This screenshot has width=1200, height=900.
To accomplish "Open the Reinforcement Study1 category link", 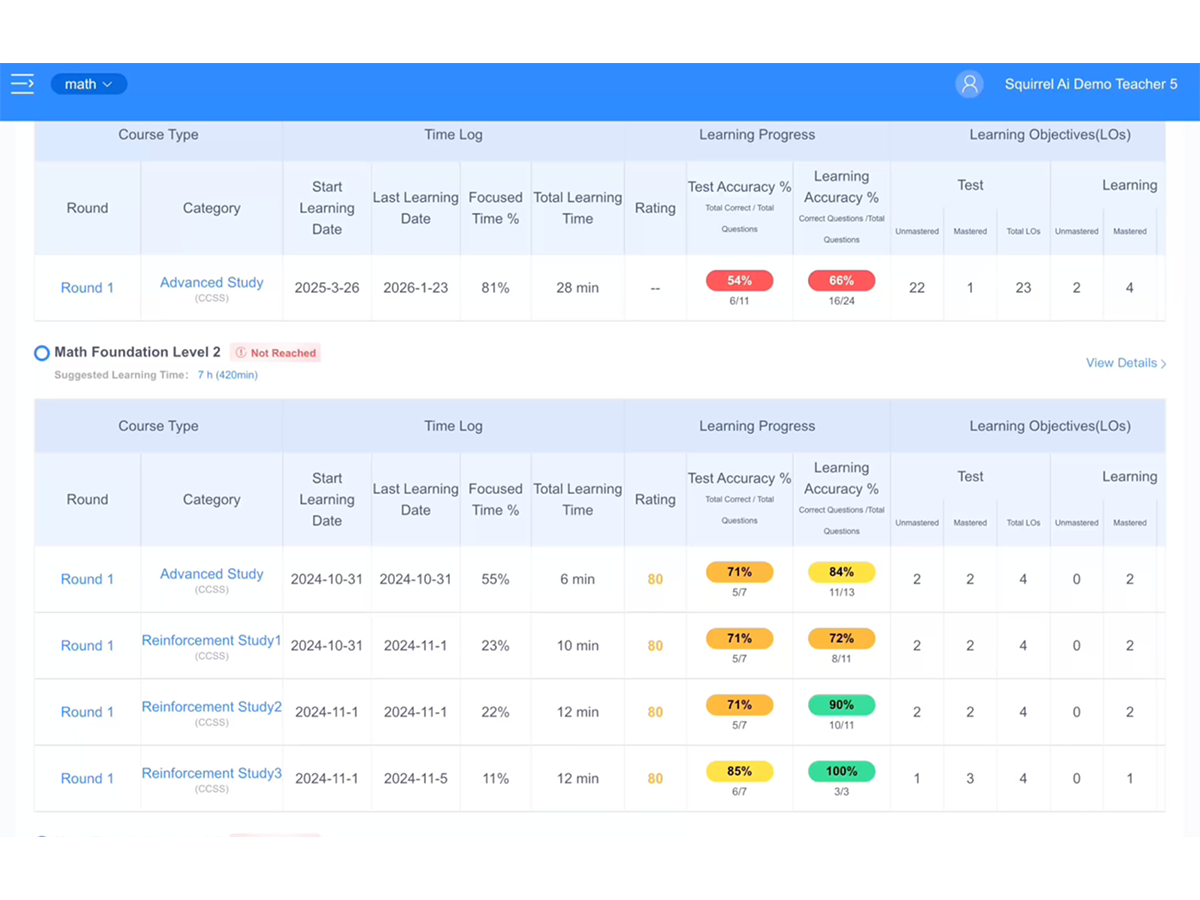I will [211, 640].
